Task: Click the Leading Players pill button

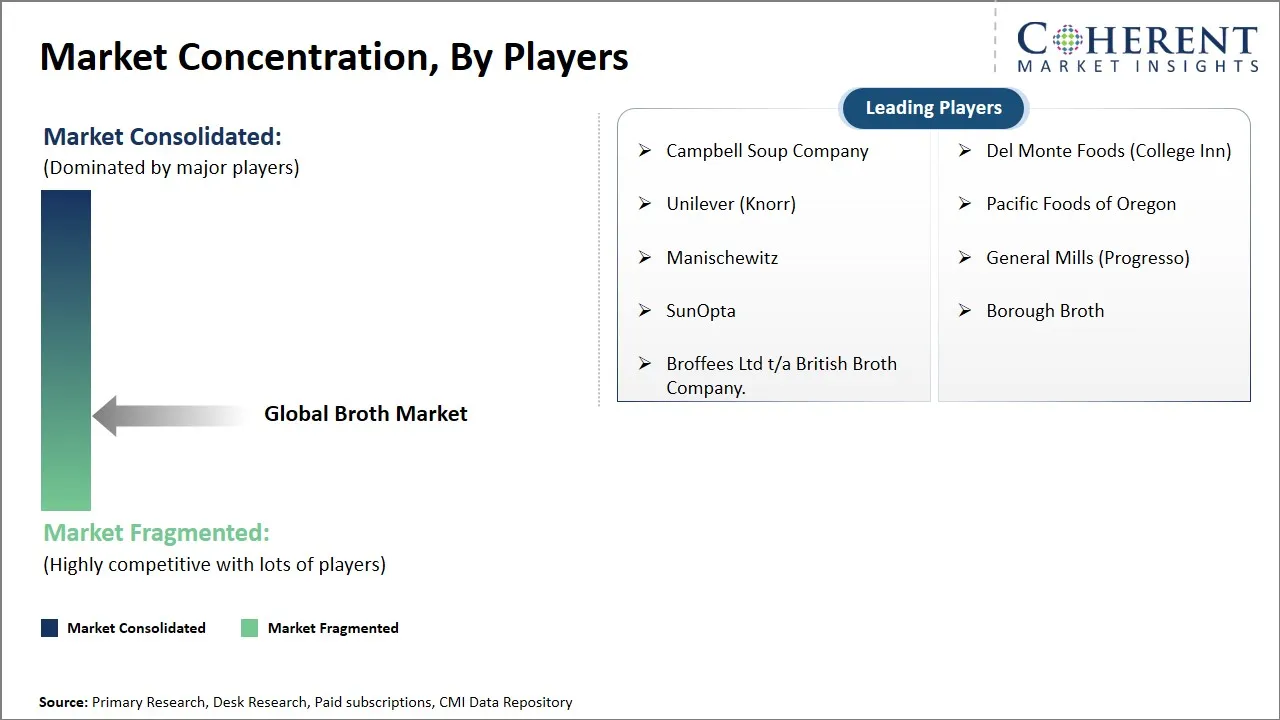Action: pos(933,108)
